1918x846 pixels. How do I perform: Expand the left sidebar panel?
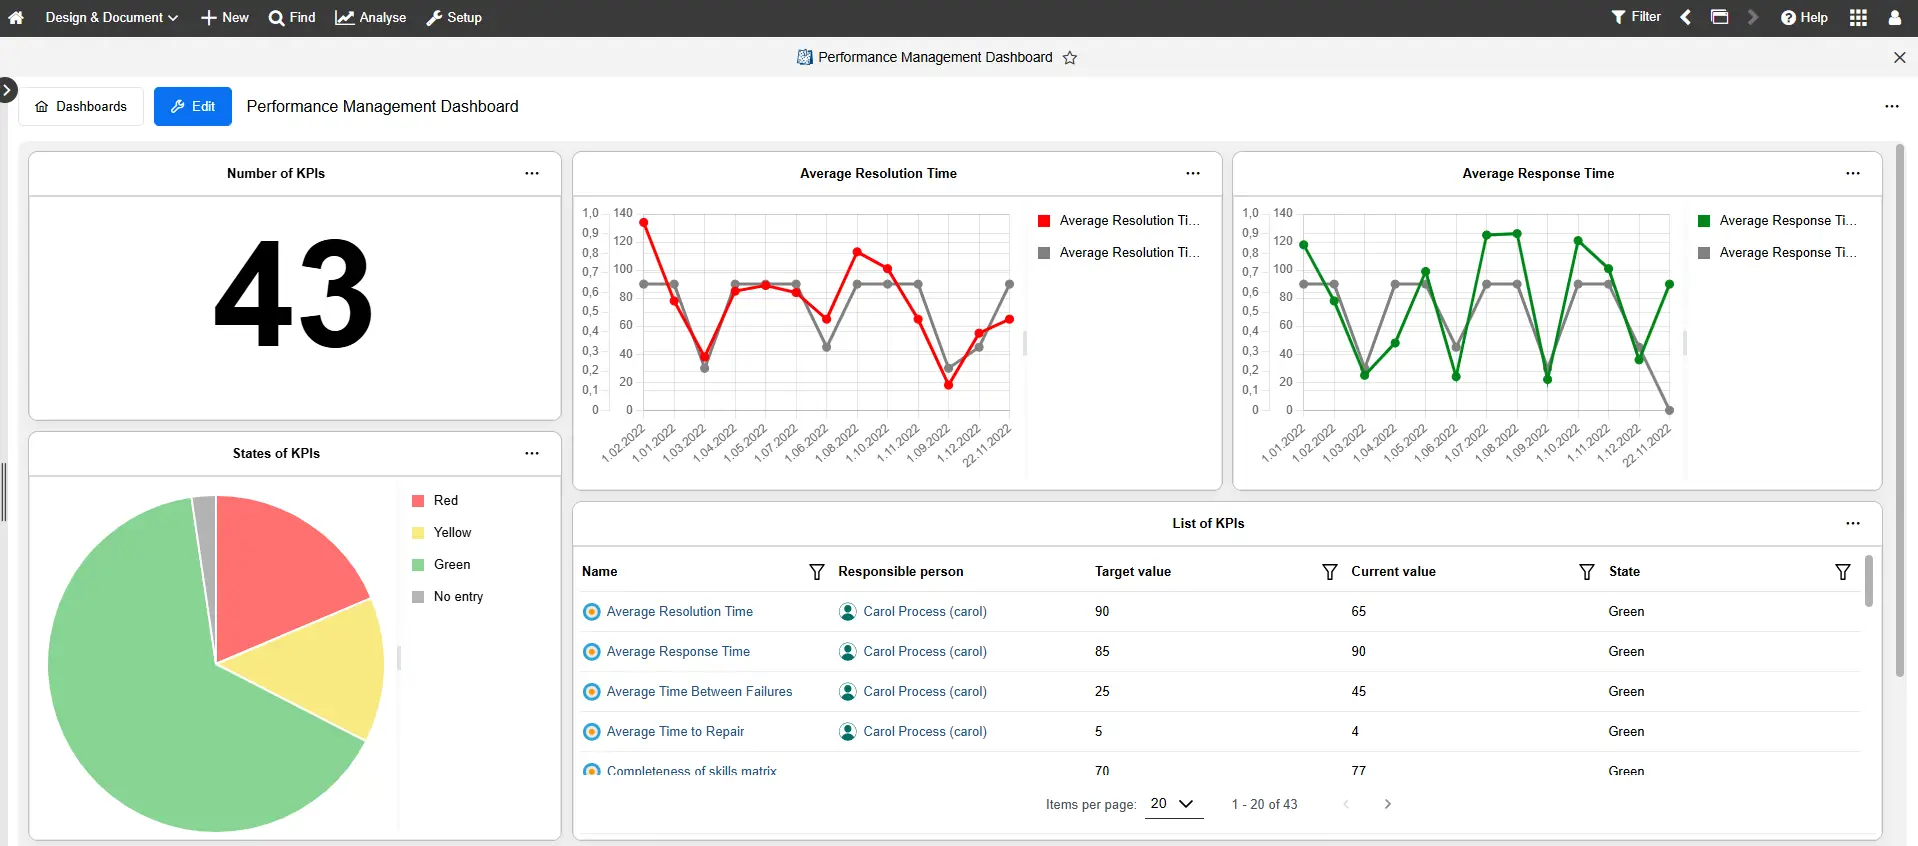(x=7, y=90)
